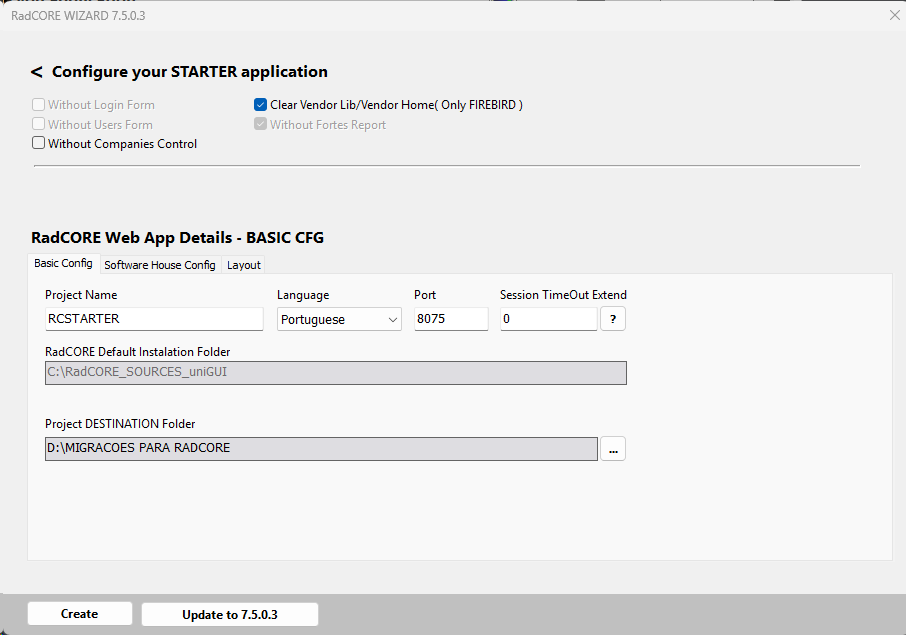Click the Project DESTINATION Folder path field

click(321, 448)
